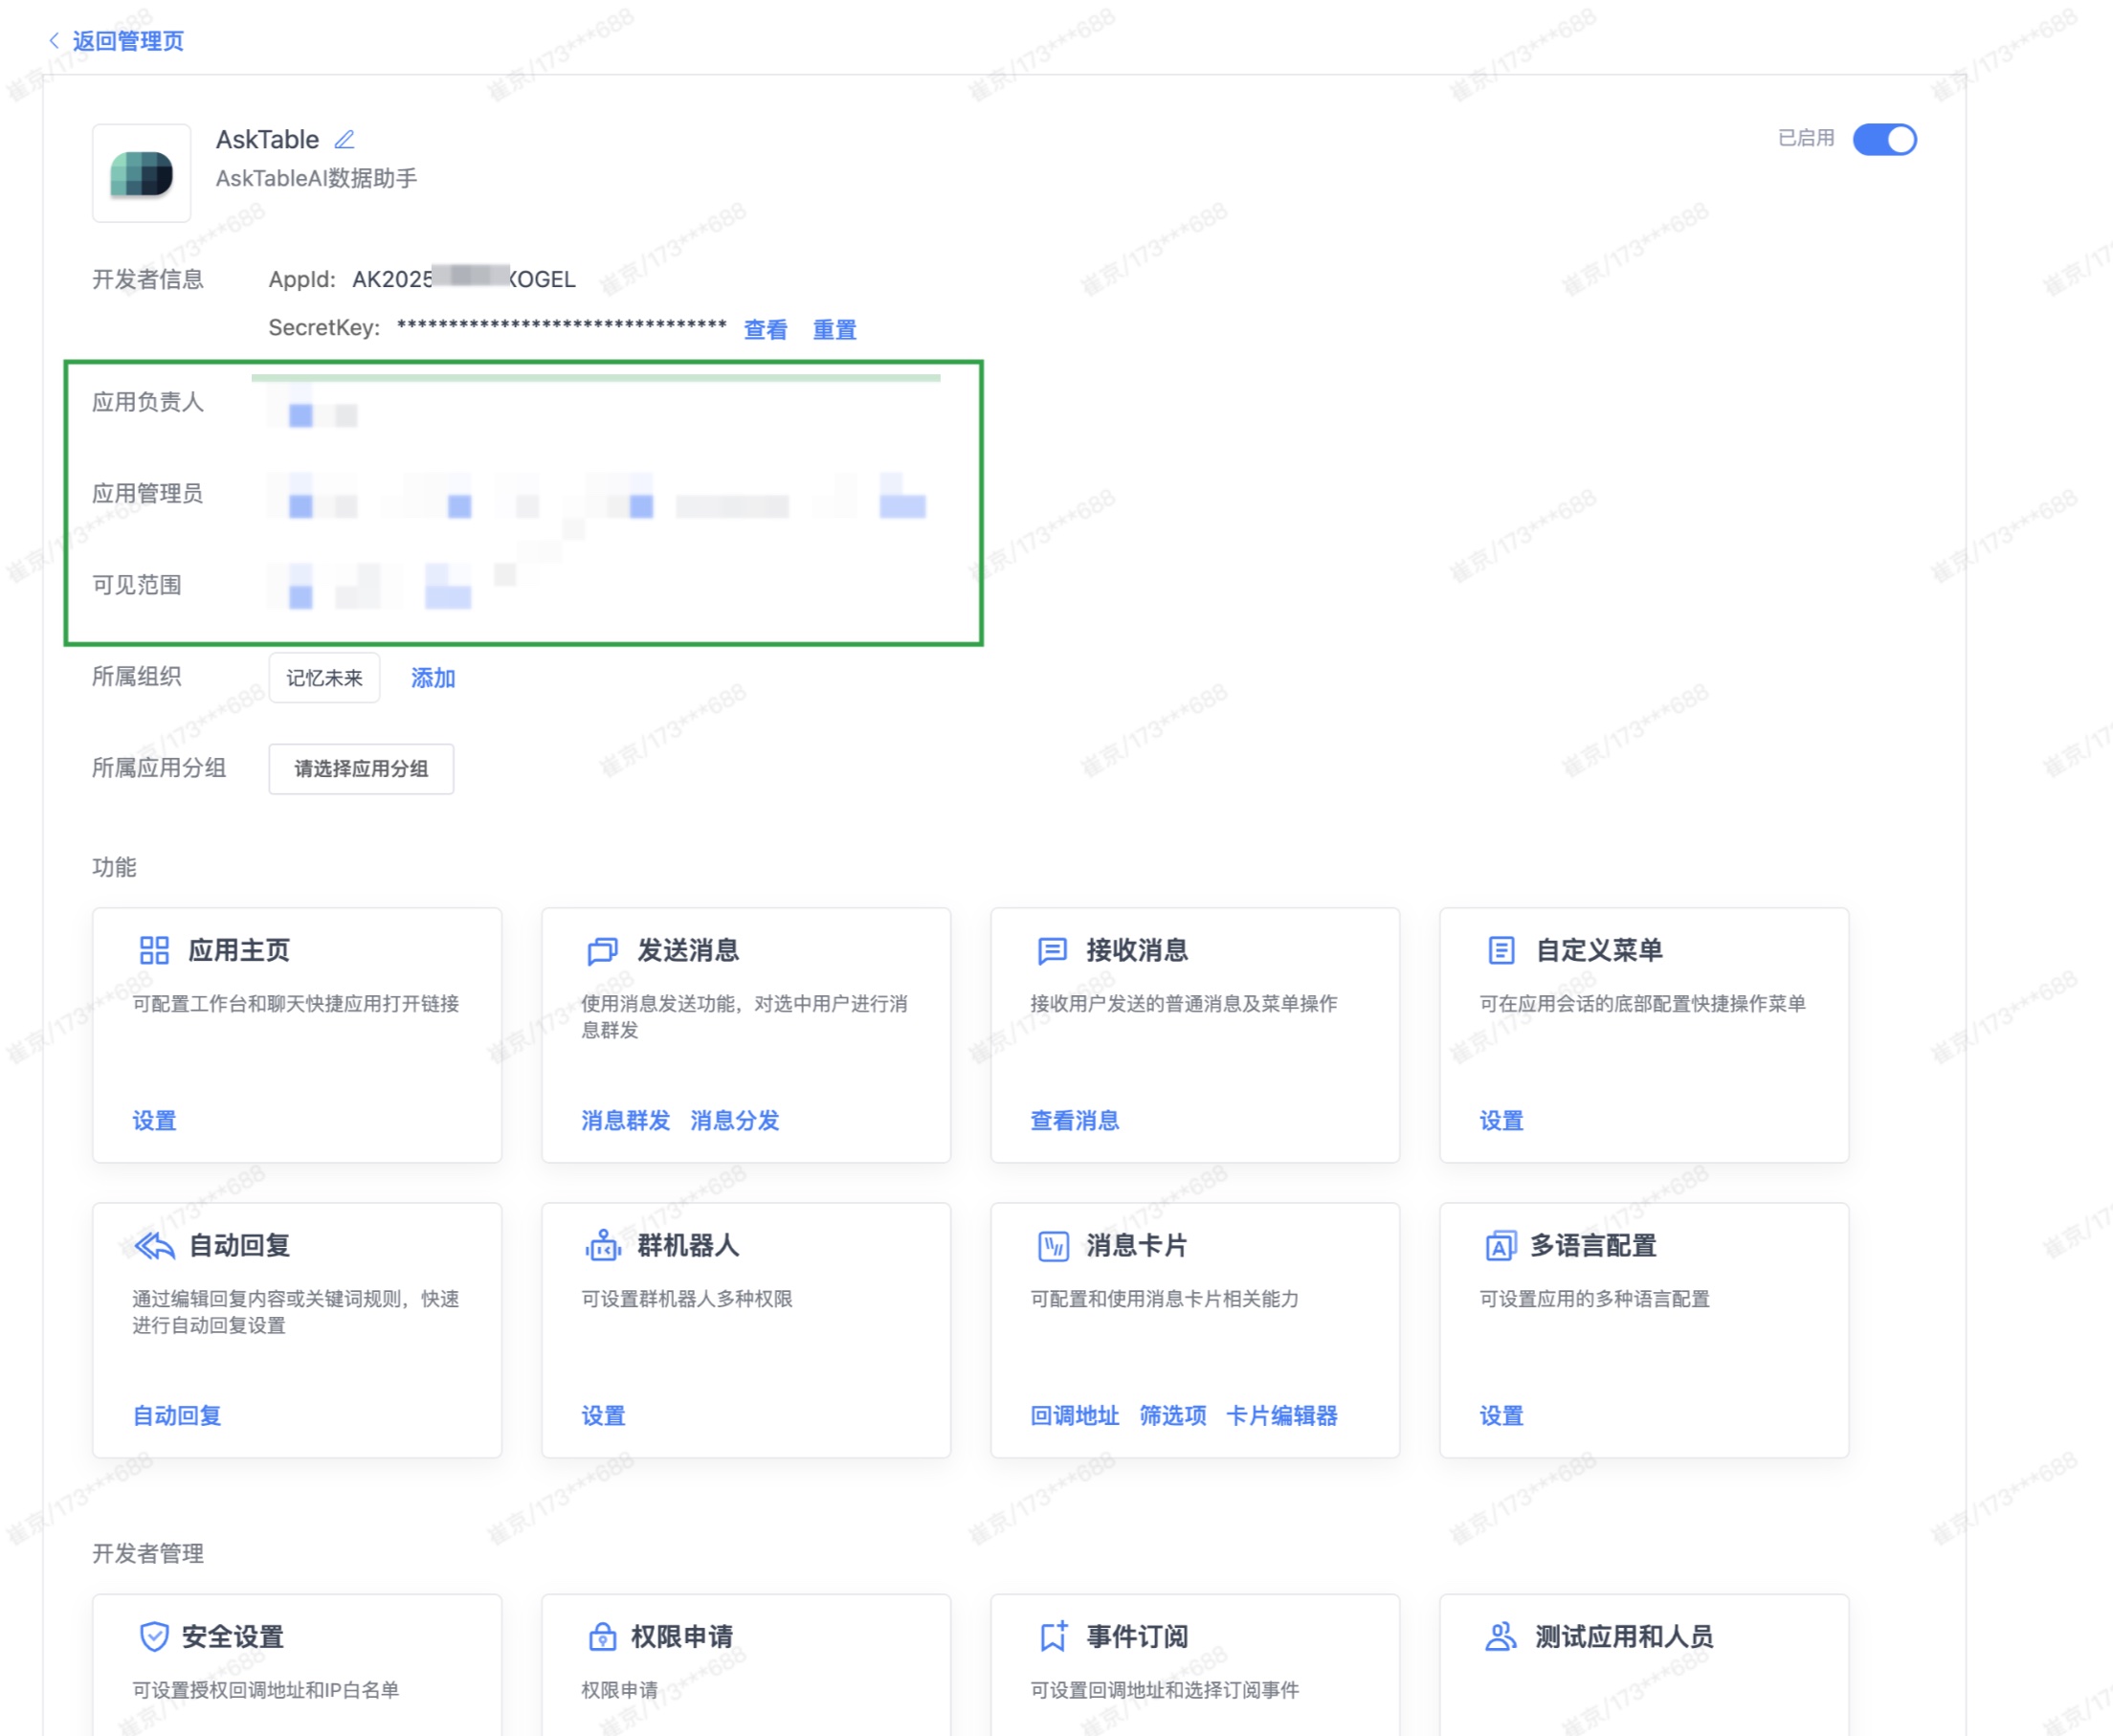Image resolution: width=2113 pixels, height=1736 pixels.
Task: Click 添加 to add an organization
Action: 433,678
